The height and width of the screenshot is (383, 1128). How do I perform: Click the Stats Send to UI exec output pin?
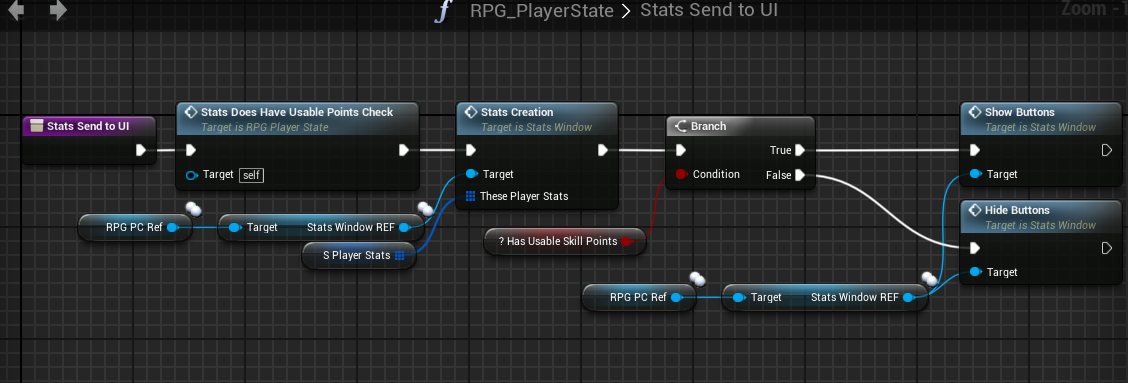click(141, 150)
